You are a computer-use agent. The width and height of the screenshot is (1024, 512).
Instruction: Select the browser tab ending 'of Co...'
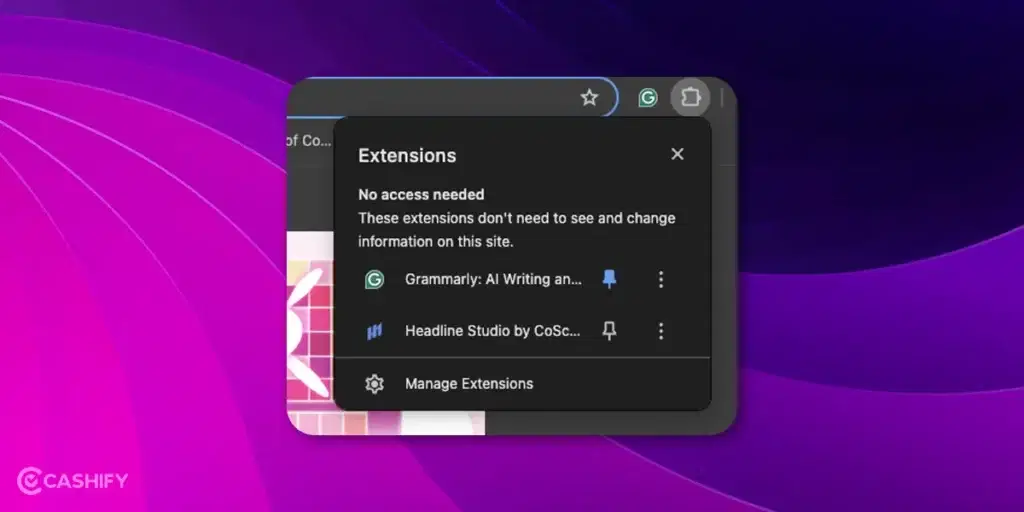click(311, 140)
